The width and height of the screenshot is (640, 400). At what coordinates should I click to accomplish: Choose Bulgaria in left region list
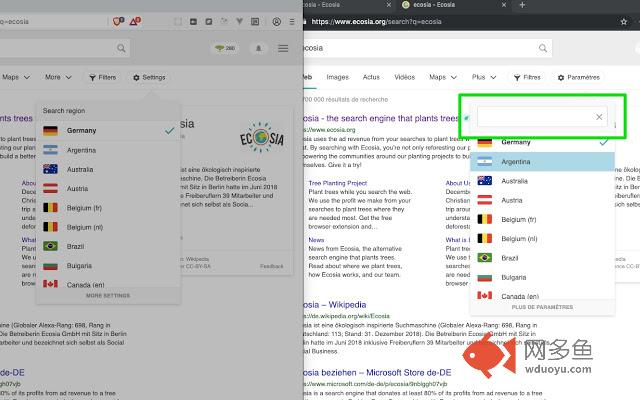pyautogui.click(x=108, y=266)
